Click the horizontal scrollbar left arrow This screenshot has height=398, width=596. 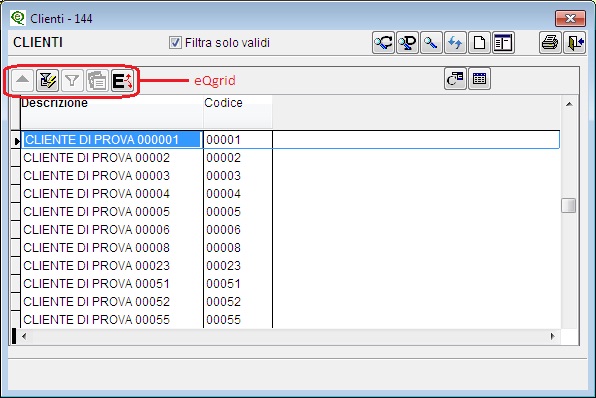(x=24, y=336)
